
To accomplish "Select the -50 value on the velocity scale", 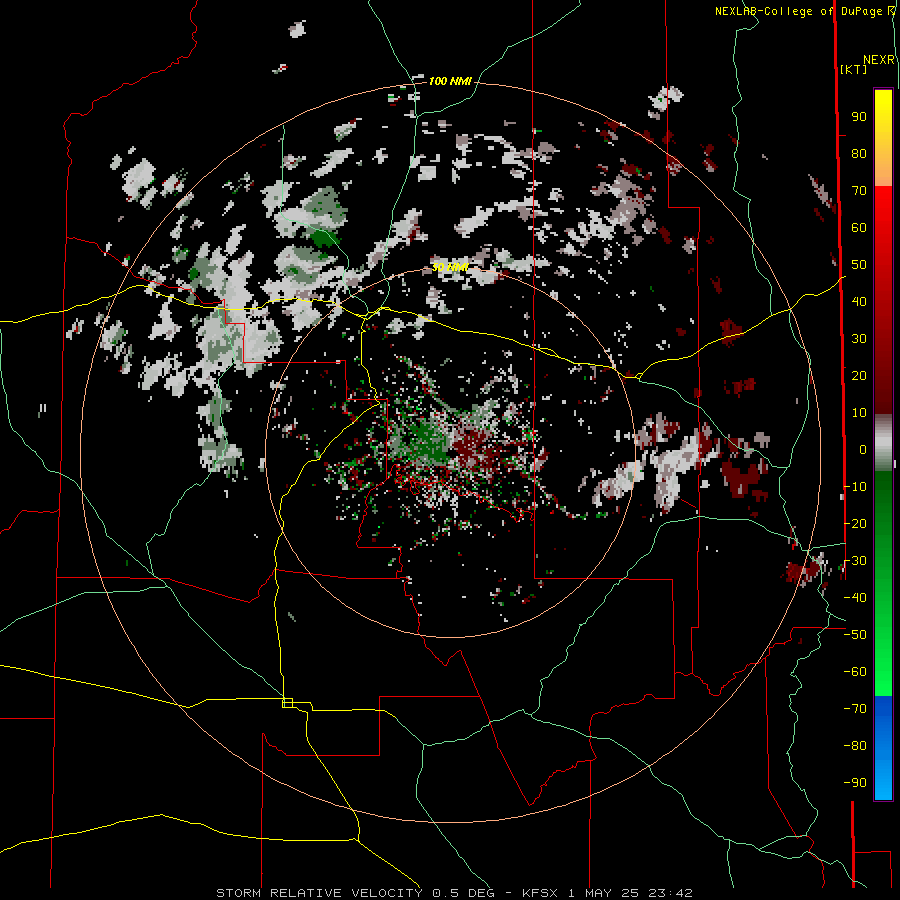I will coord(855,635).
